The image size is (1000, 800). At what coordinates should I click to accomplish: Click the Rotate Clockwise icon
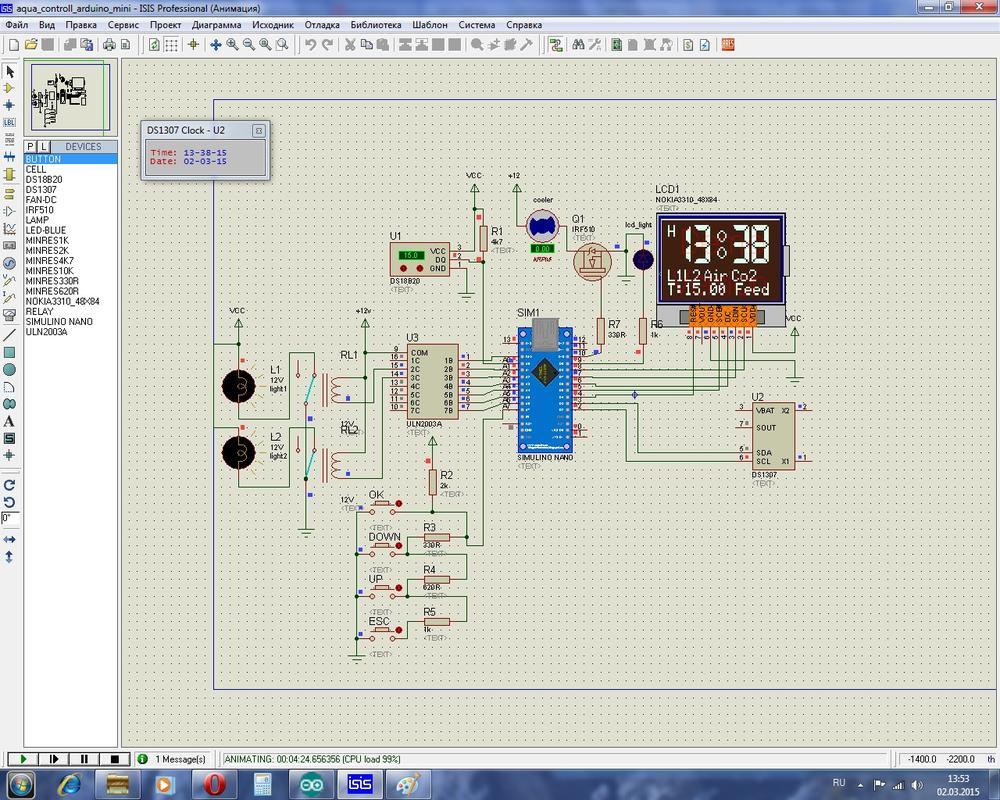point(10,484)
